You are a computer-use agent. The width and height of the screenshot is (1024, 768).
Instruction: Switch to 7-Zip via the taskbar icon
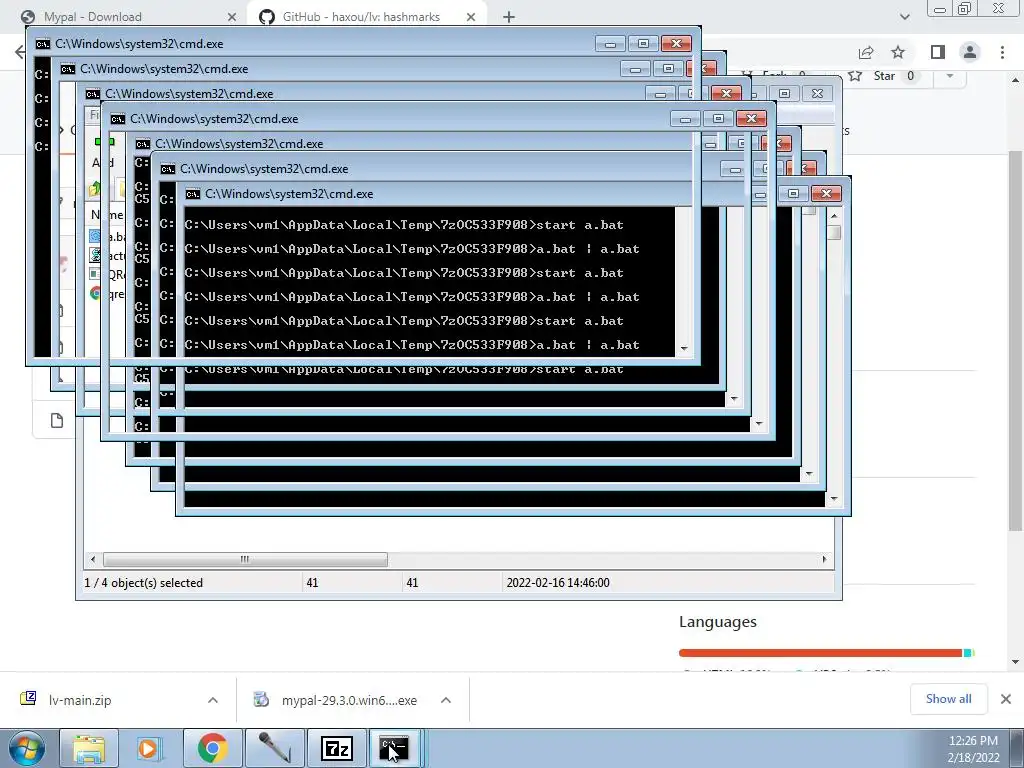tap(337, 748)
